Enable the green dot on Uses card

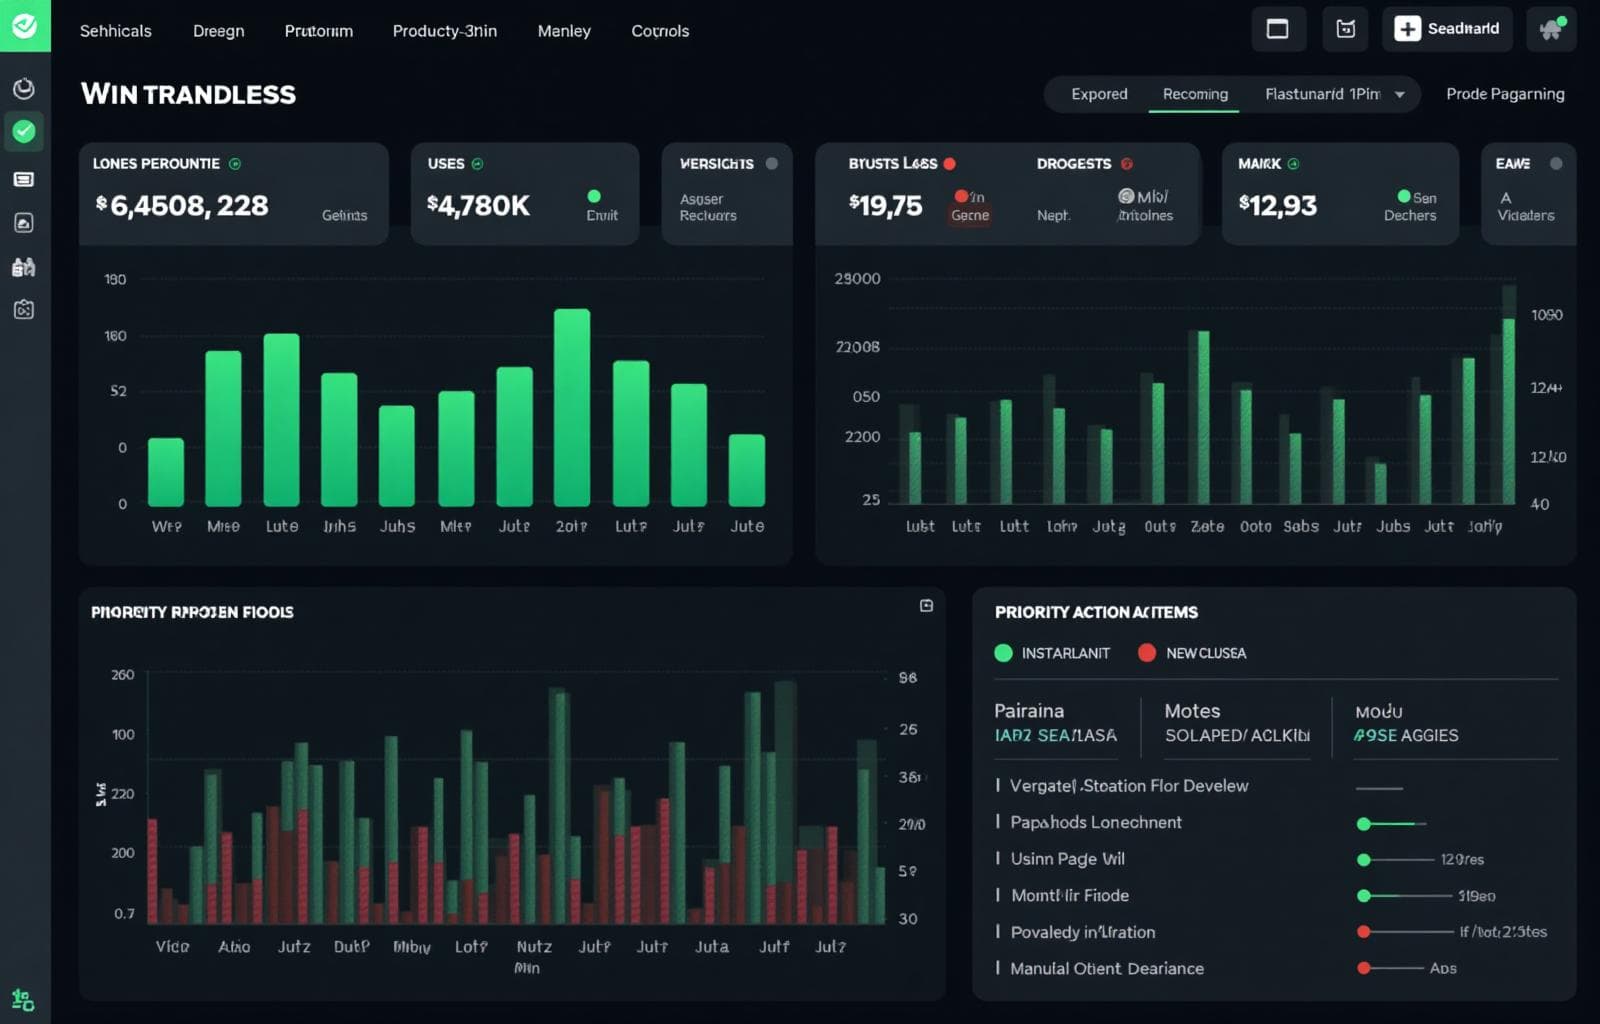point(595,197)
